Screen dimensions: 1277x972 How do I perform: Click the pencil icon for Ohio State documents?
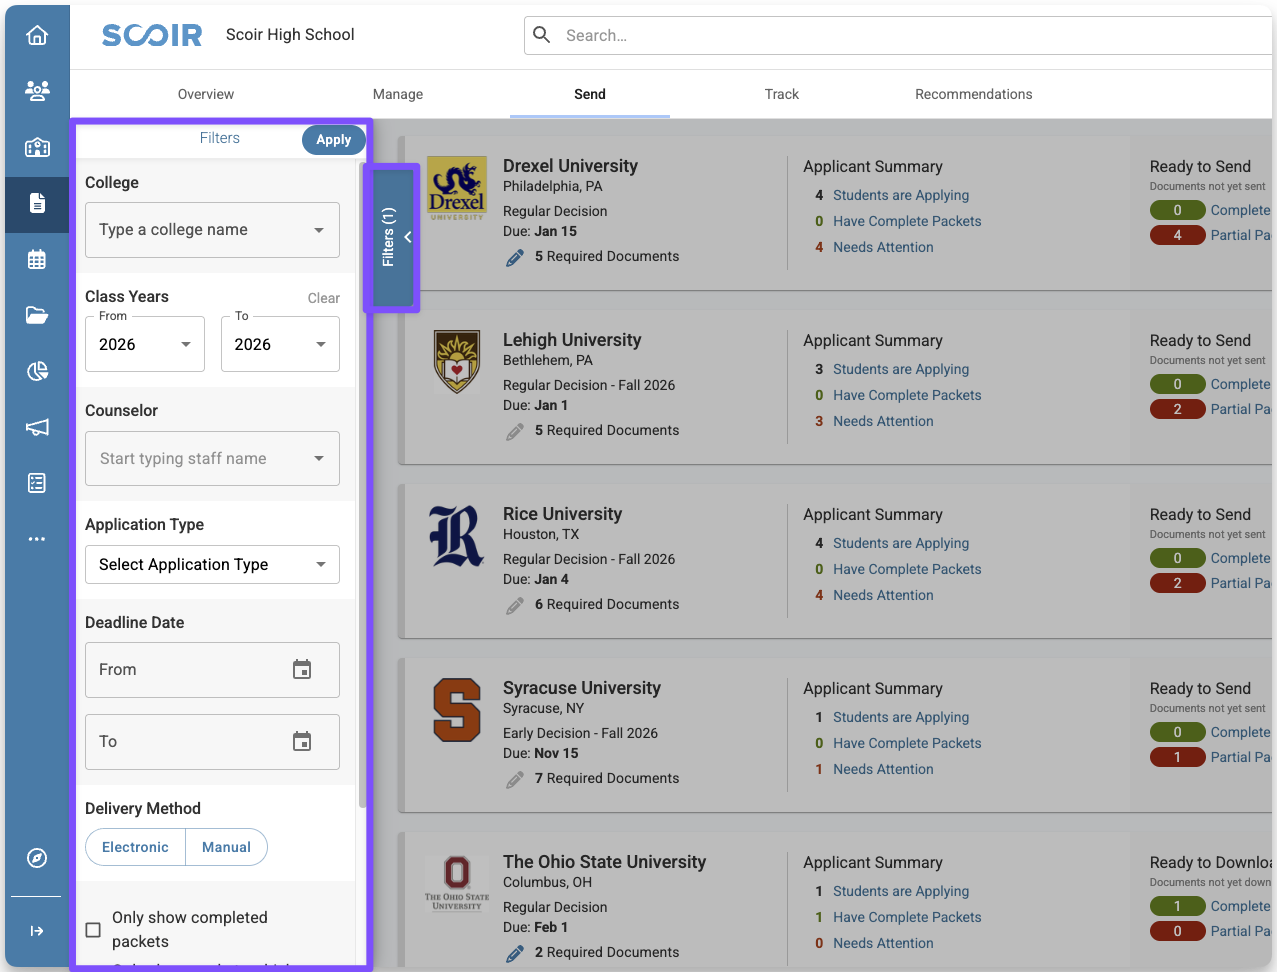click(x=515, y=953)
